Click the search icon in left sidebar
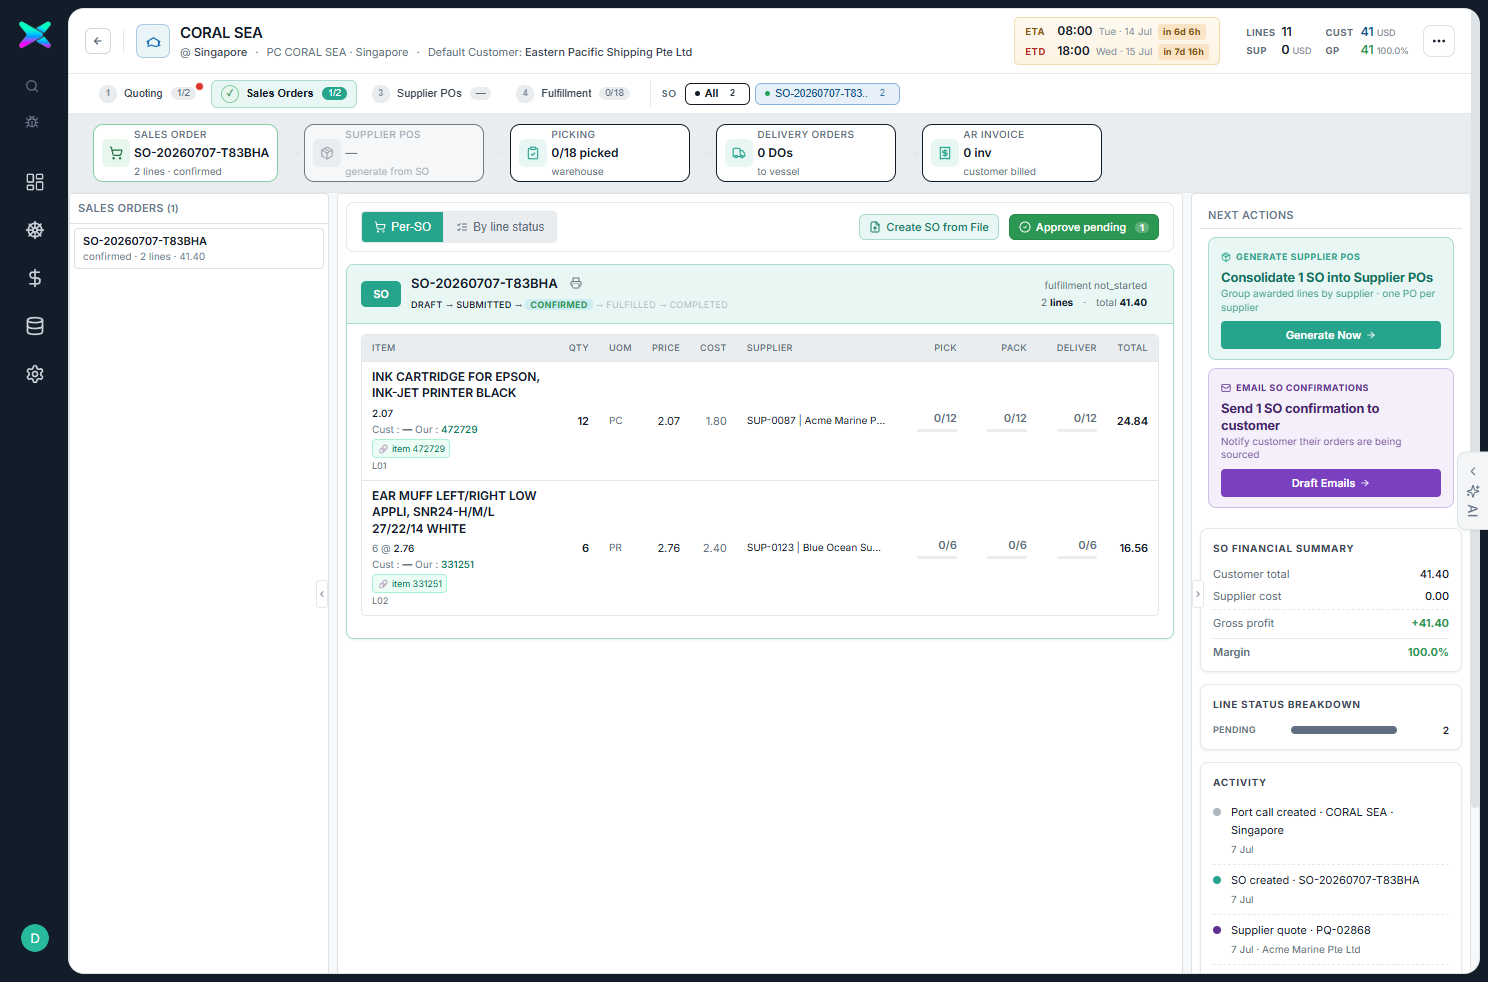The width and height of the screenshot is (1488, 982). coord(32,86)
